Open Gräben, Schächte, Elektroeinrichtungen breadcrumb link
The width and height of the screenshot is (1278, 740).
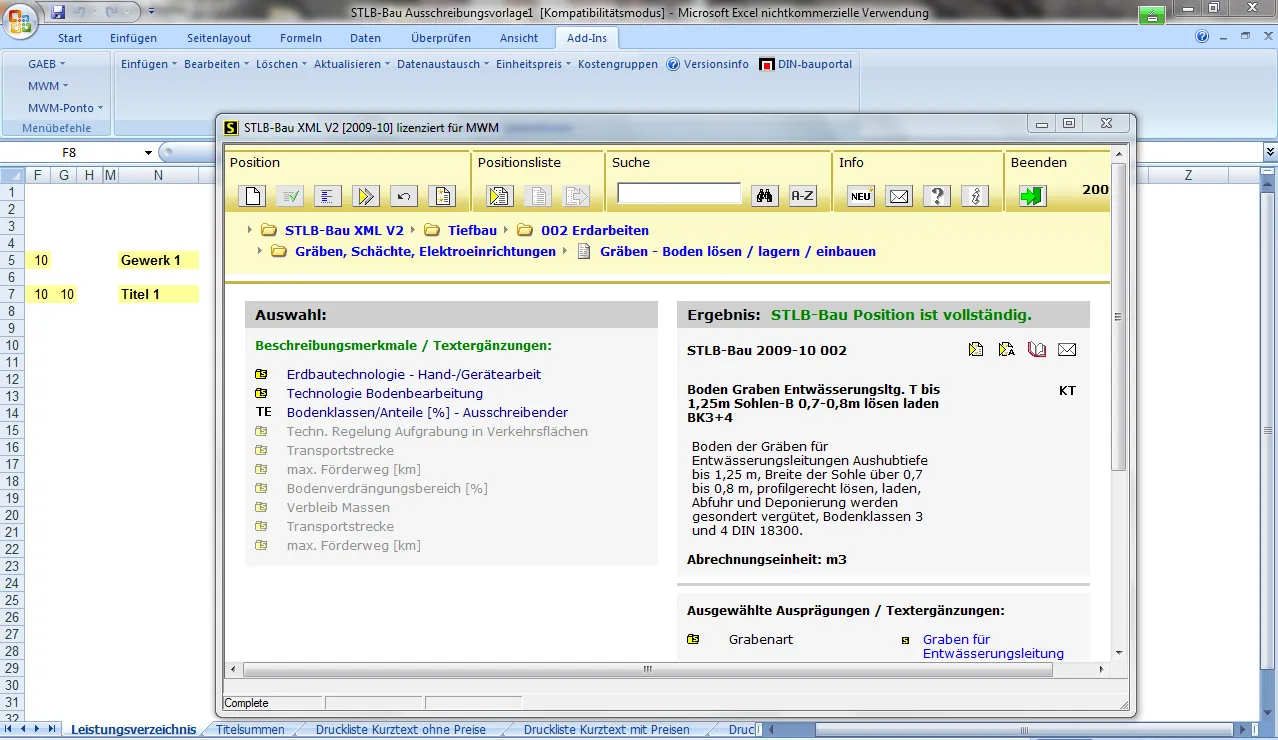[x=425, y=252]
